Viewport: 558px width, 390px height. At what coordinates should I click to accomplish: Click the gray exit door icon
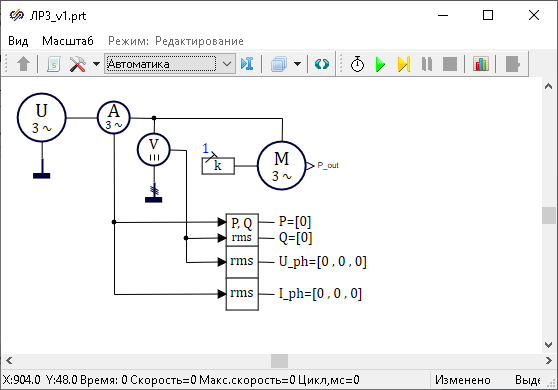(512, 64)
